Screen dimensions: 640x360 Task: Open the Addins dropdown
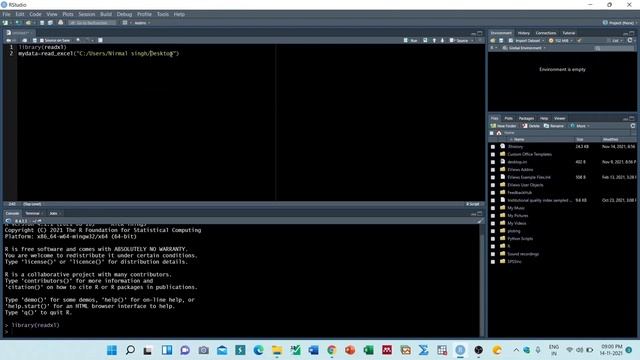point(142,23)
